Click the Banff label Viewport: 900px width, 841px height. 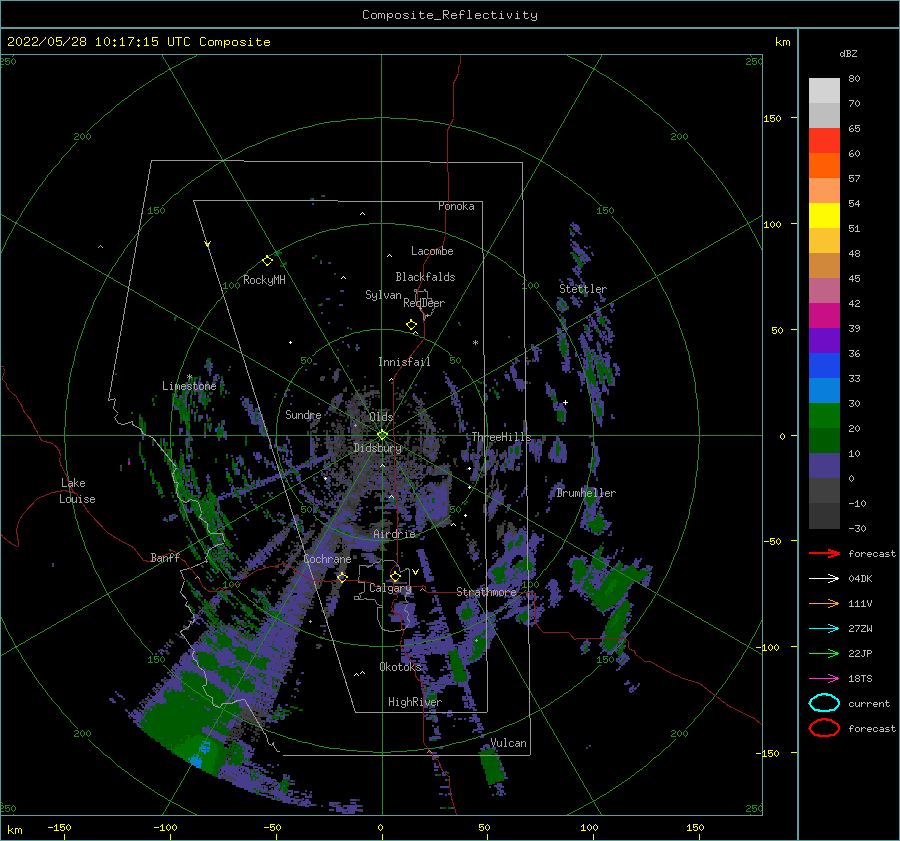[x=165, y=557]
